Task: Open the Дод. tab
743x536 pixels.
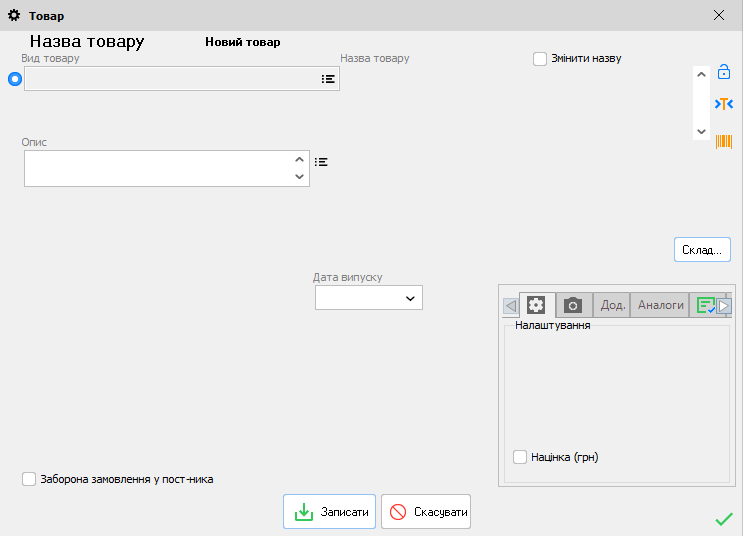Action: tap(612, 305)
